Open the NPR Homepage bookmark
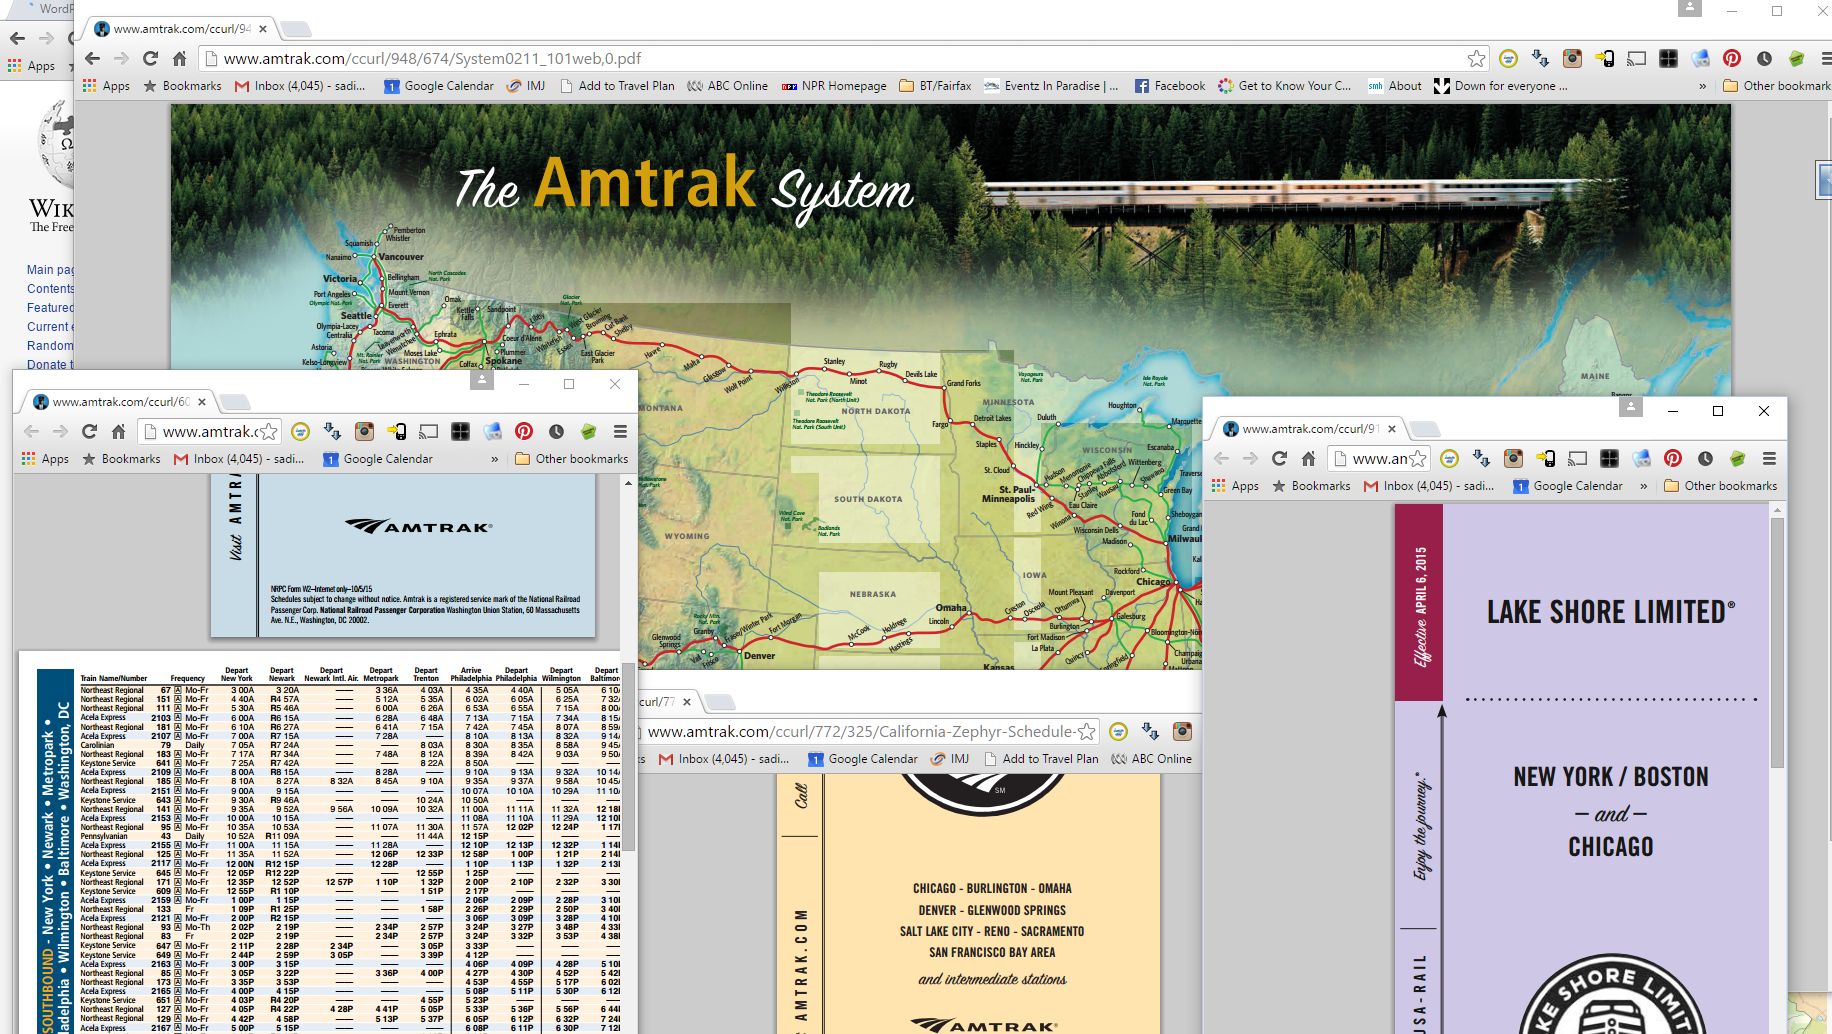The height and width of the screenshot is (1034, 1832). pyautogui.click(x=833, y=86)
